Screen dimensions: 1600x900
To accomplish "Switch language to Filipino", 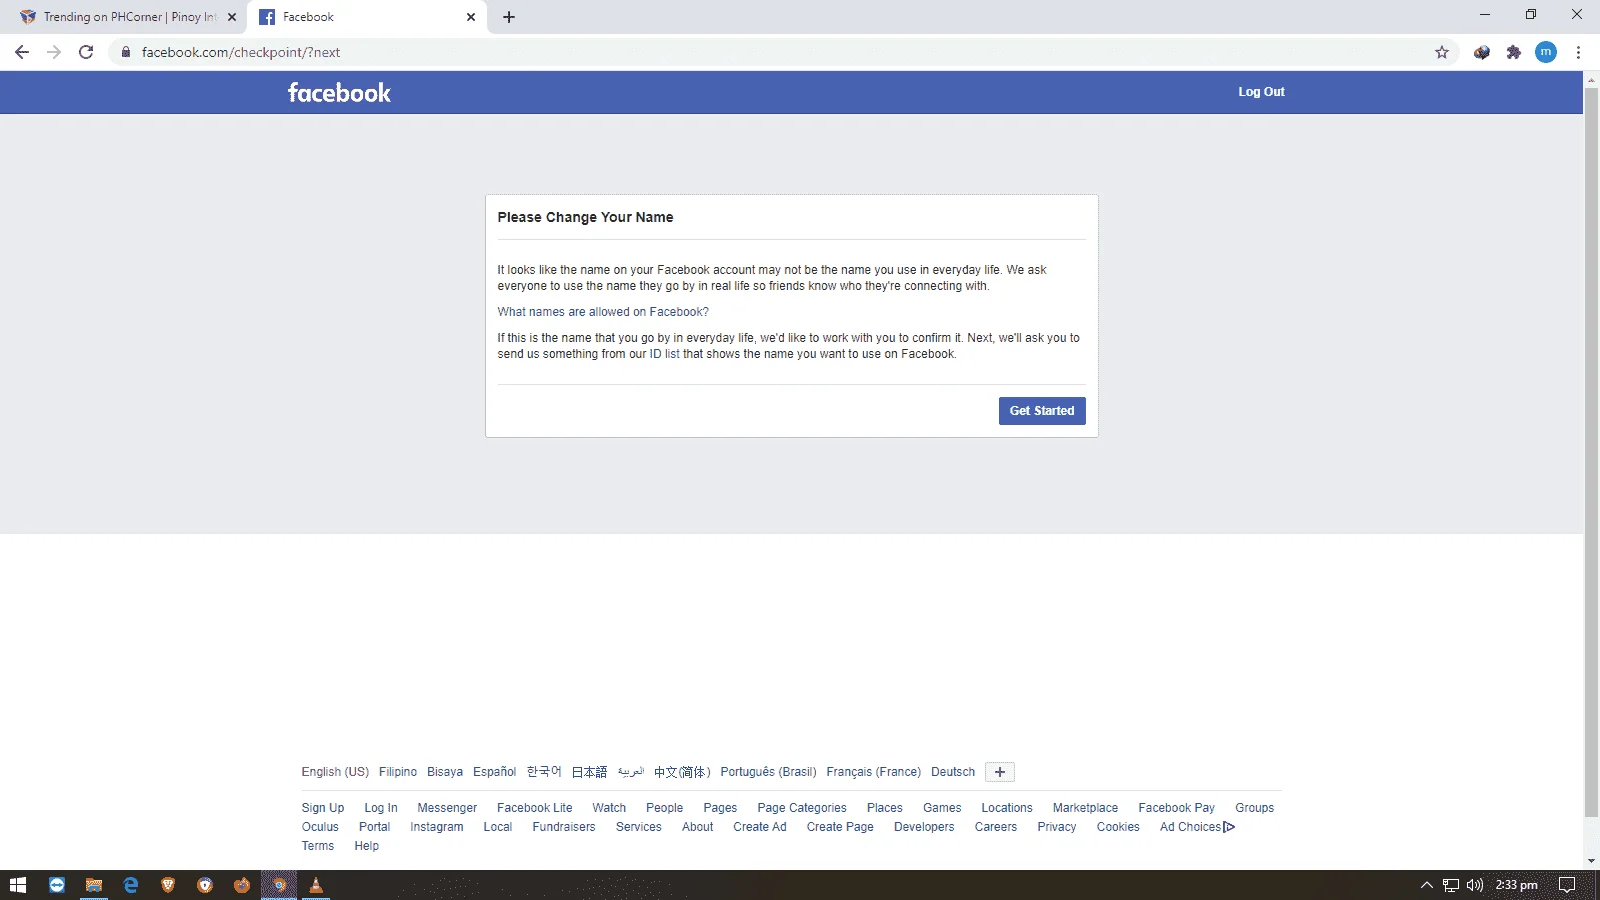I will [x=398, y=772].
